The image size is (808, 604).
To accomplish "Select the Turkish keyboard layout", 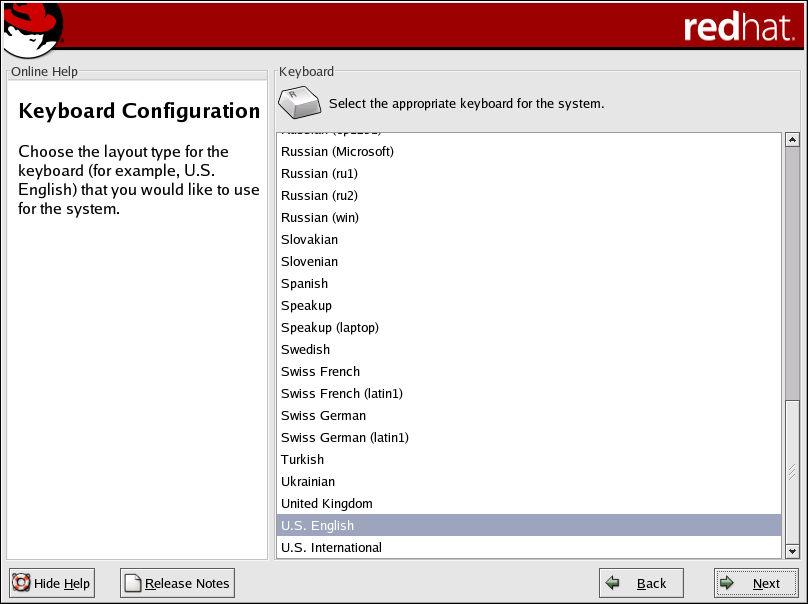I will tap(302, 459).
